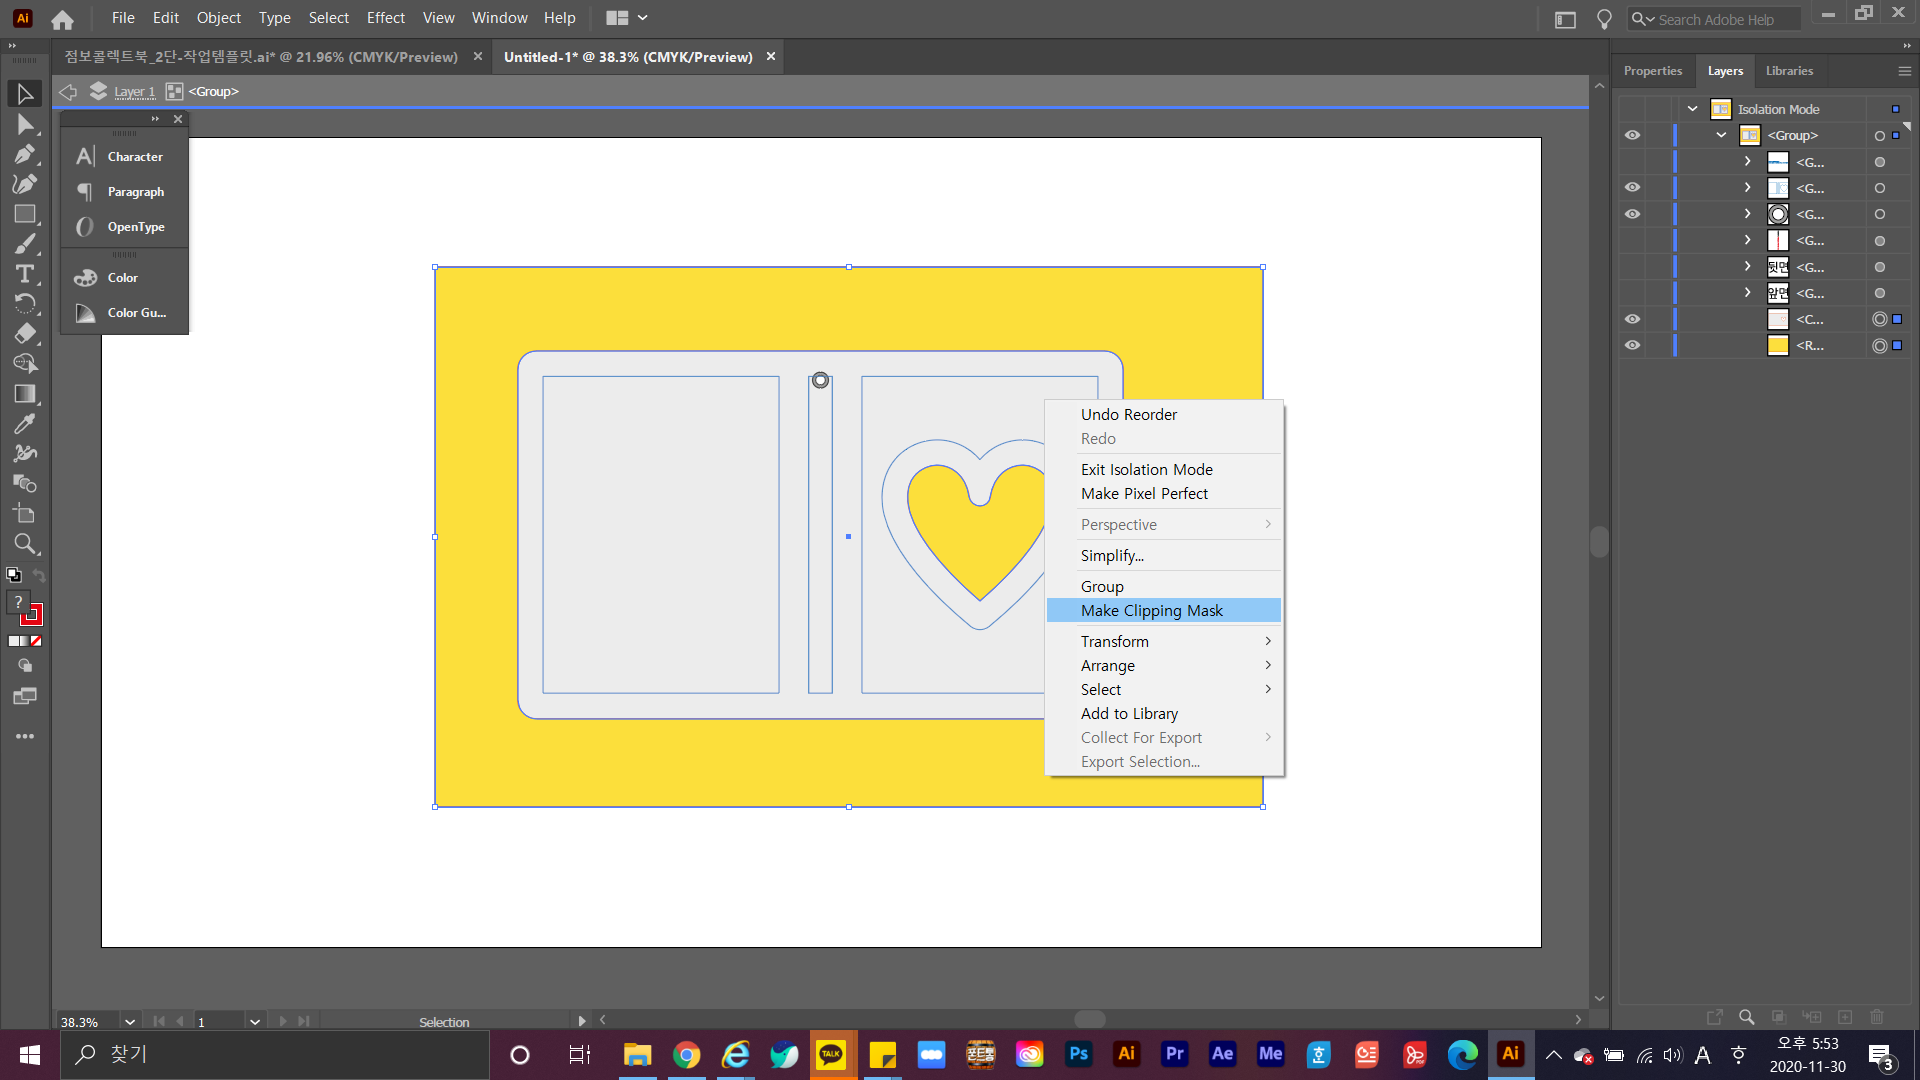Hide the top <Group> layer visibility

[1632, 135]
